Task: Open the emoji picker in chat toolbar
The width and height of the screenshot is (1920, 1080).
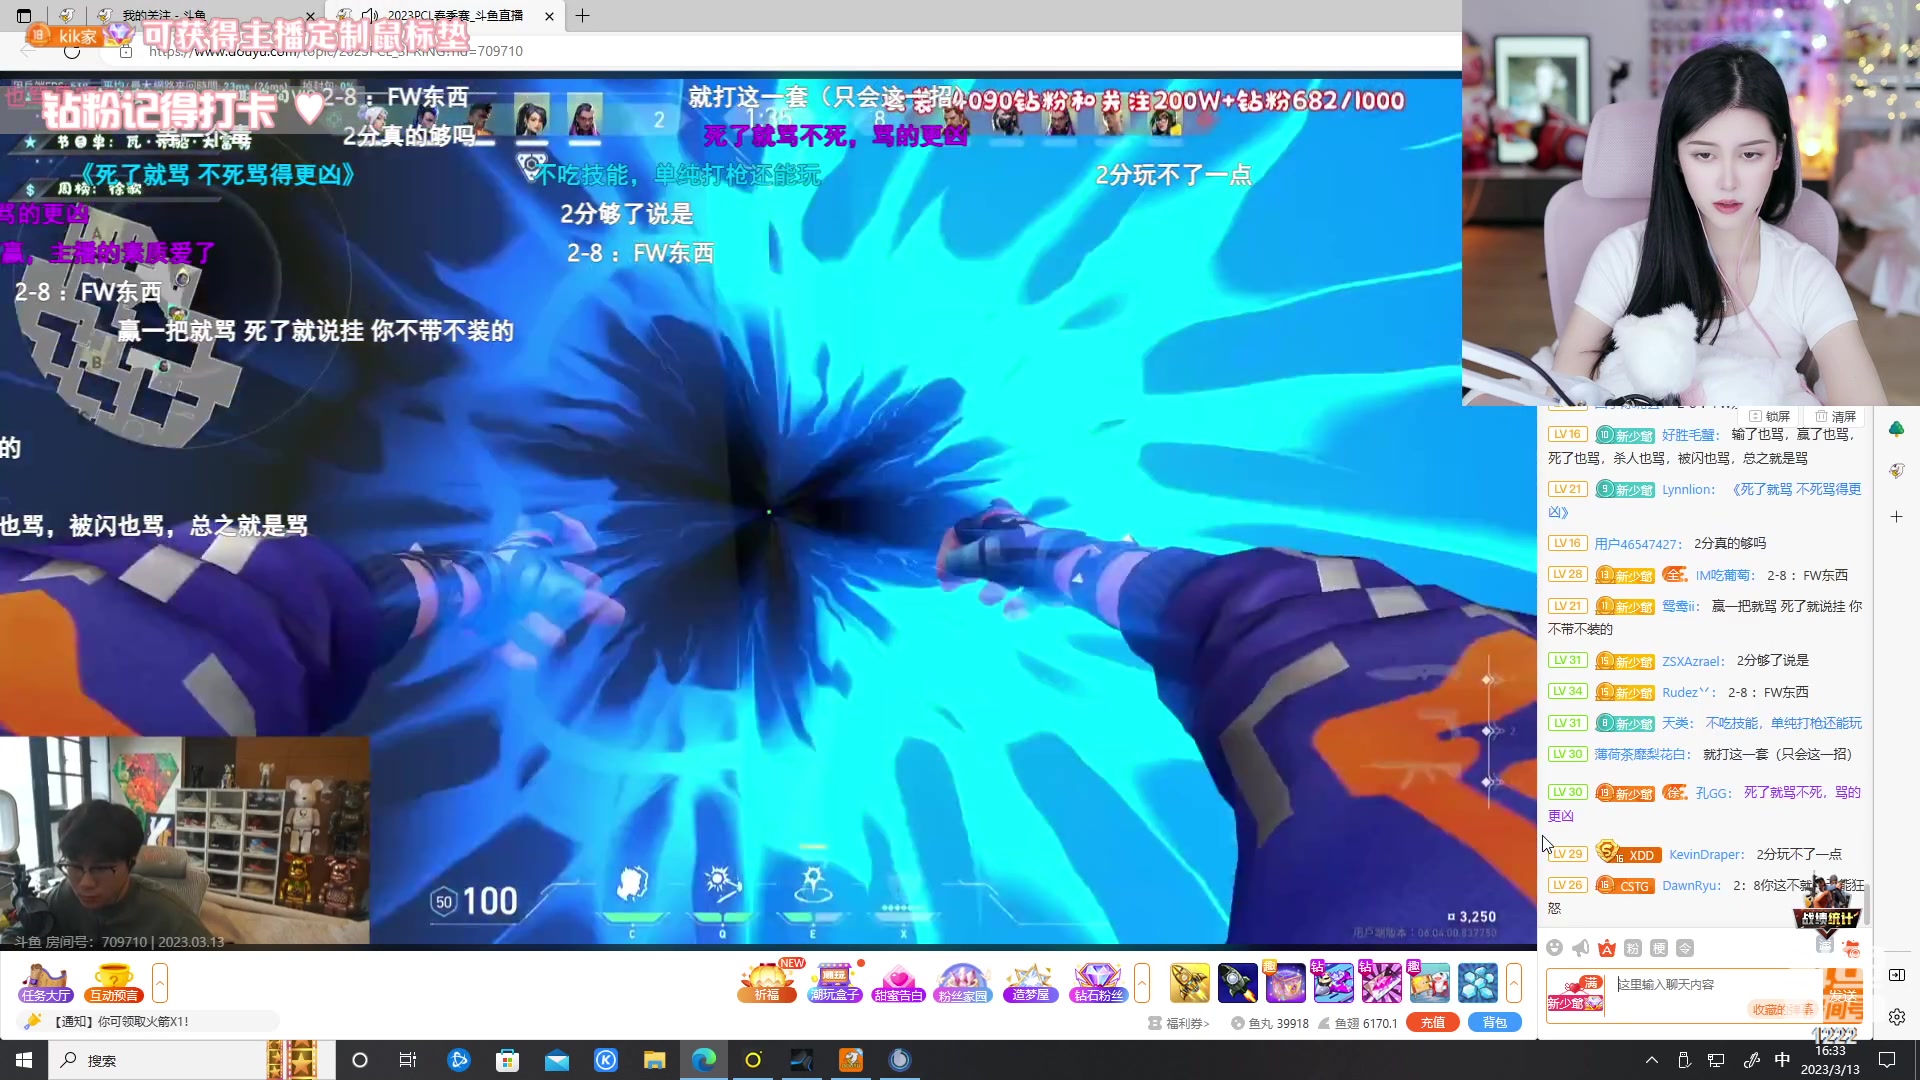Action: tap(1554, 948)
